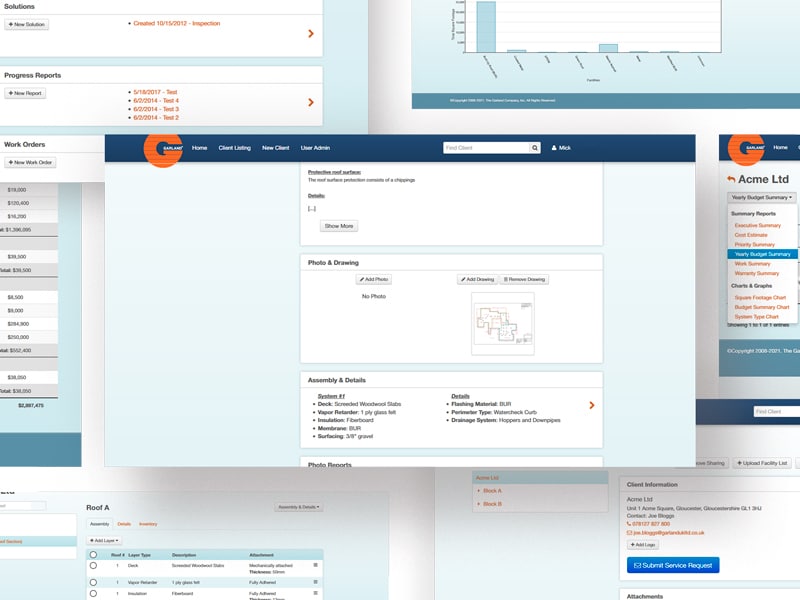
Task: Click the Find Client search field
Action: point(486,148)
